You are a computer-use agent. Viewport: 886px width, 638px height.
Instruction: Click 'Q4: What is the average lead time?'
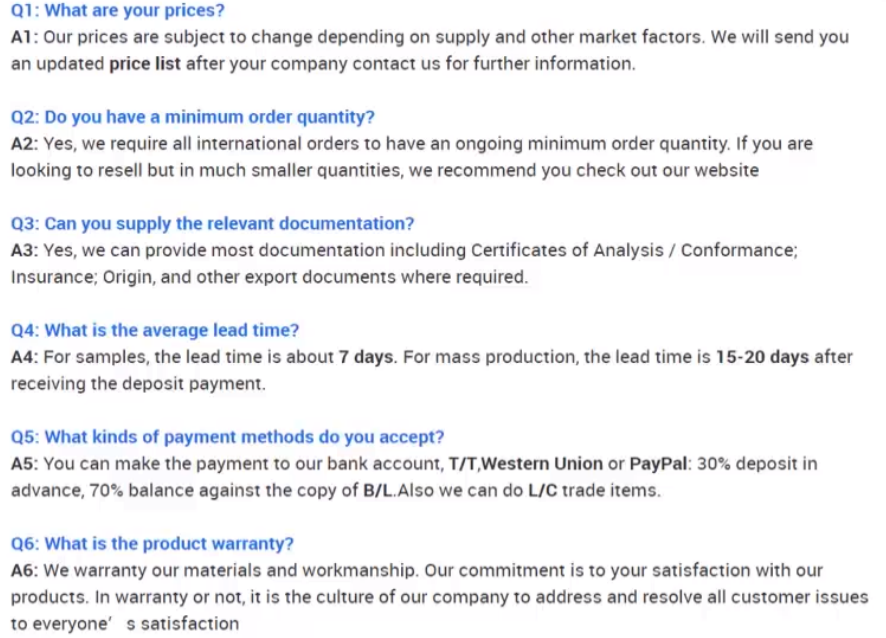click(155, 330)
